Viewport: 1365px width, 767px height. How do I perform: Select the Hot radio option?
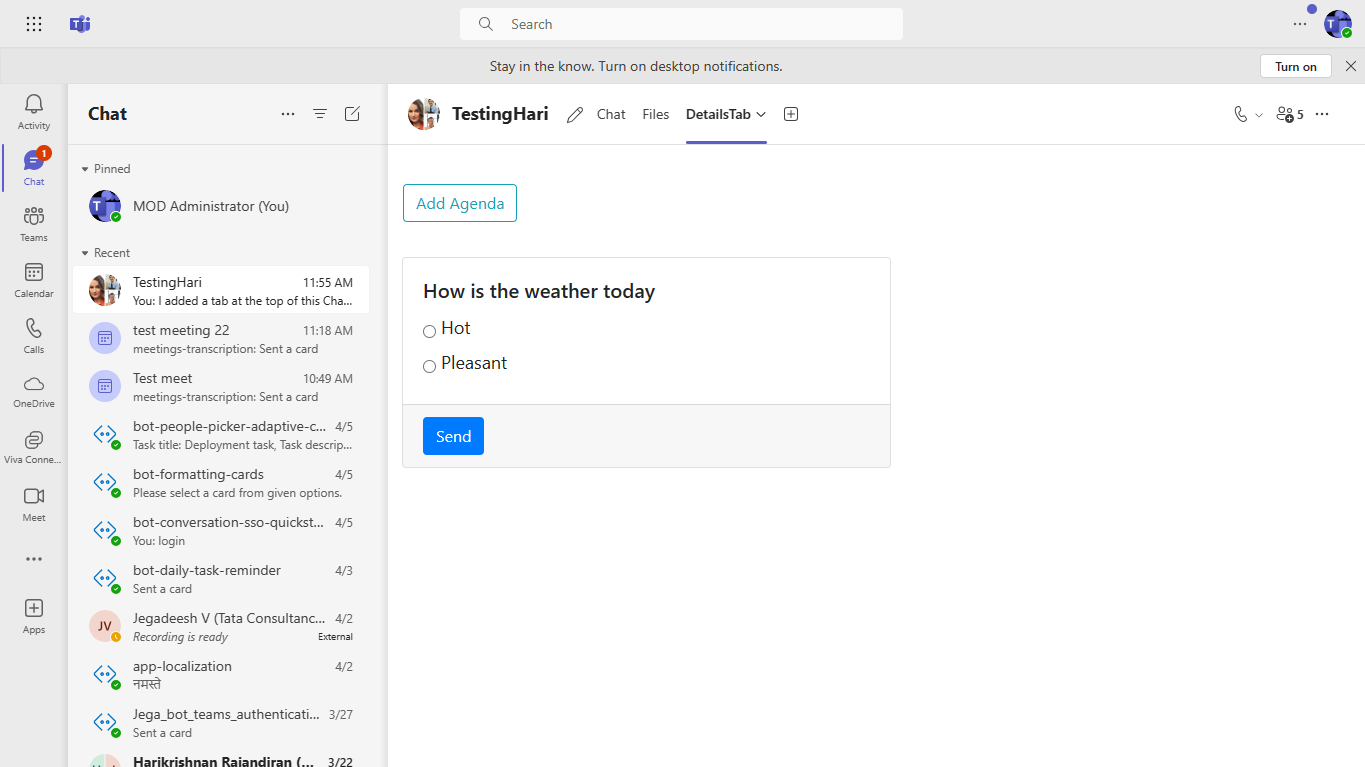429,331
